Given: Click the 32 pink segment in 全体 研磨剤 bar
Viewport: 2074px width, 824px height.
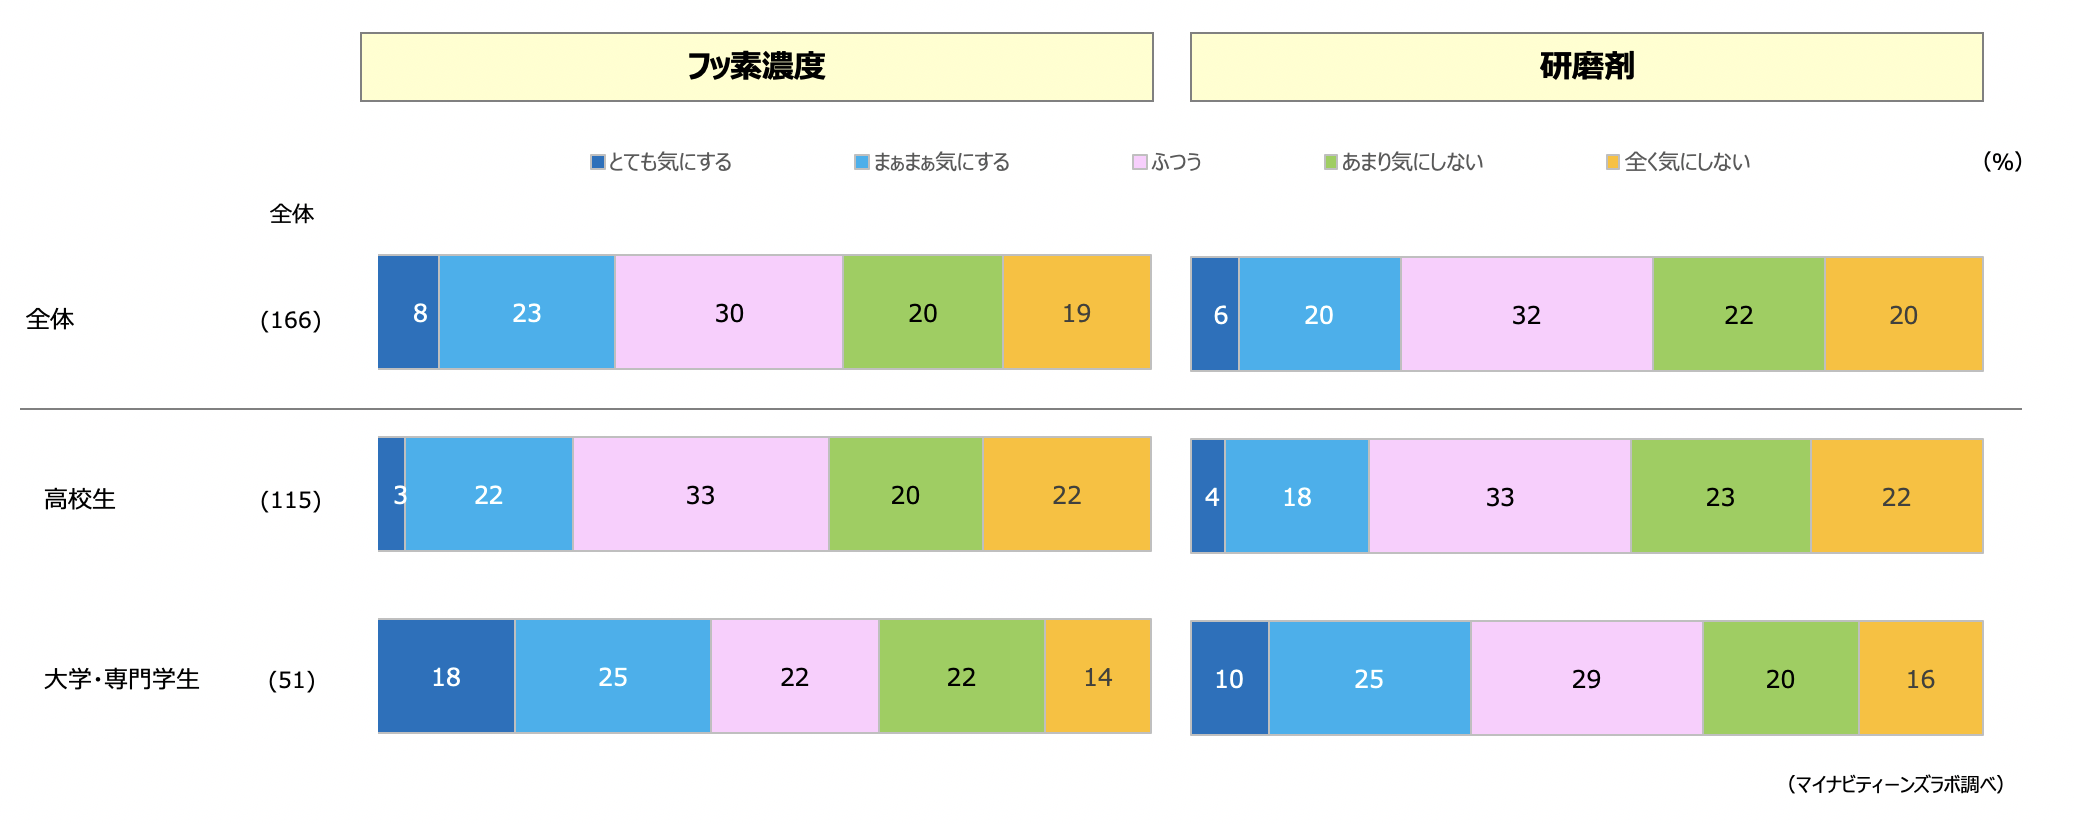Looking at the screenshot, I should (x=1527, y=314).
